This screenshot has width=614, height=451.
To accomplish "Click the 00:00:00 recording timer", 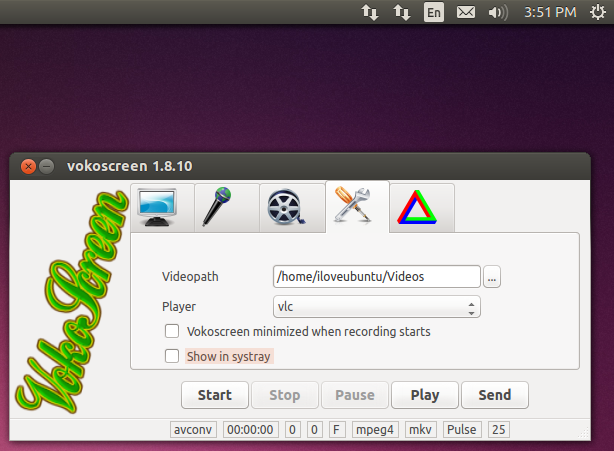I will coord(251,430).
